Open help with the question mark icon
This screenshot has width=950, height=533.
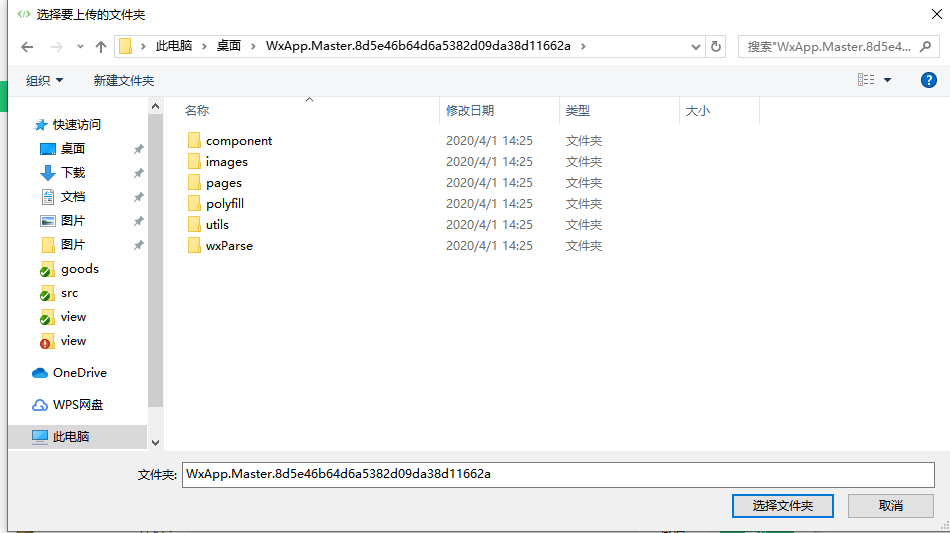[928, 80]
